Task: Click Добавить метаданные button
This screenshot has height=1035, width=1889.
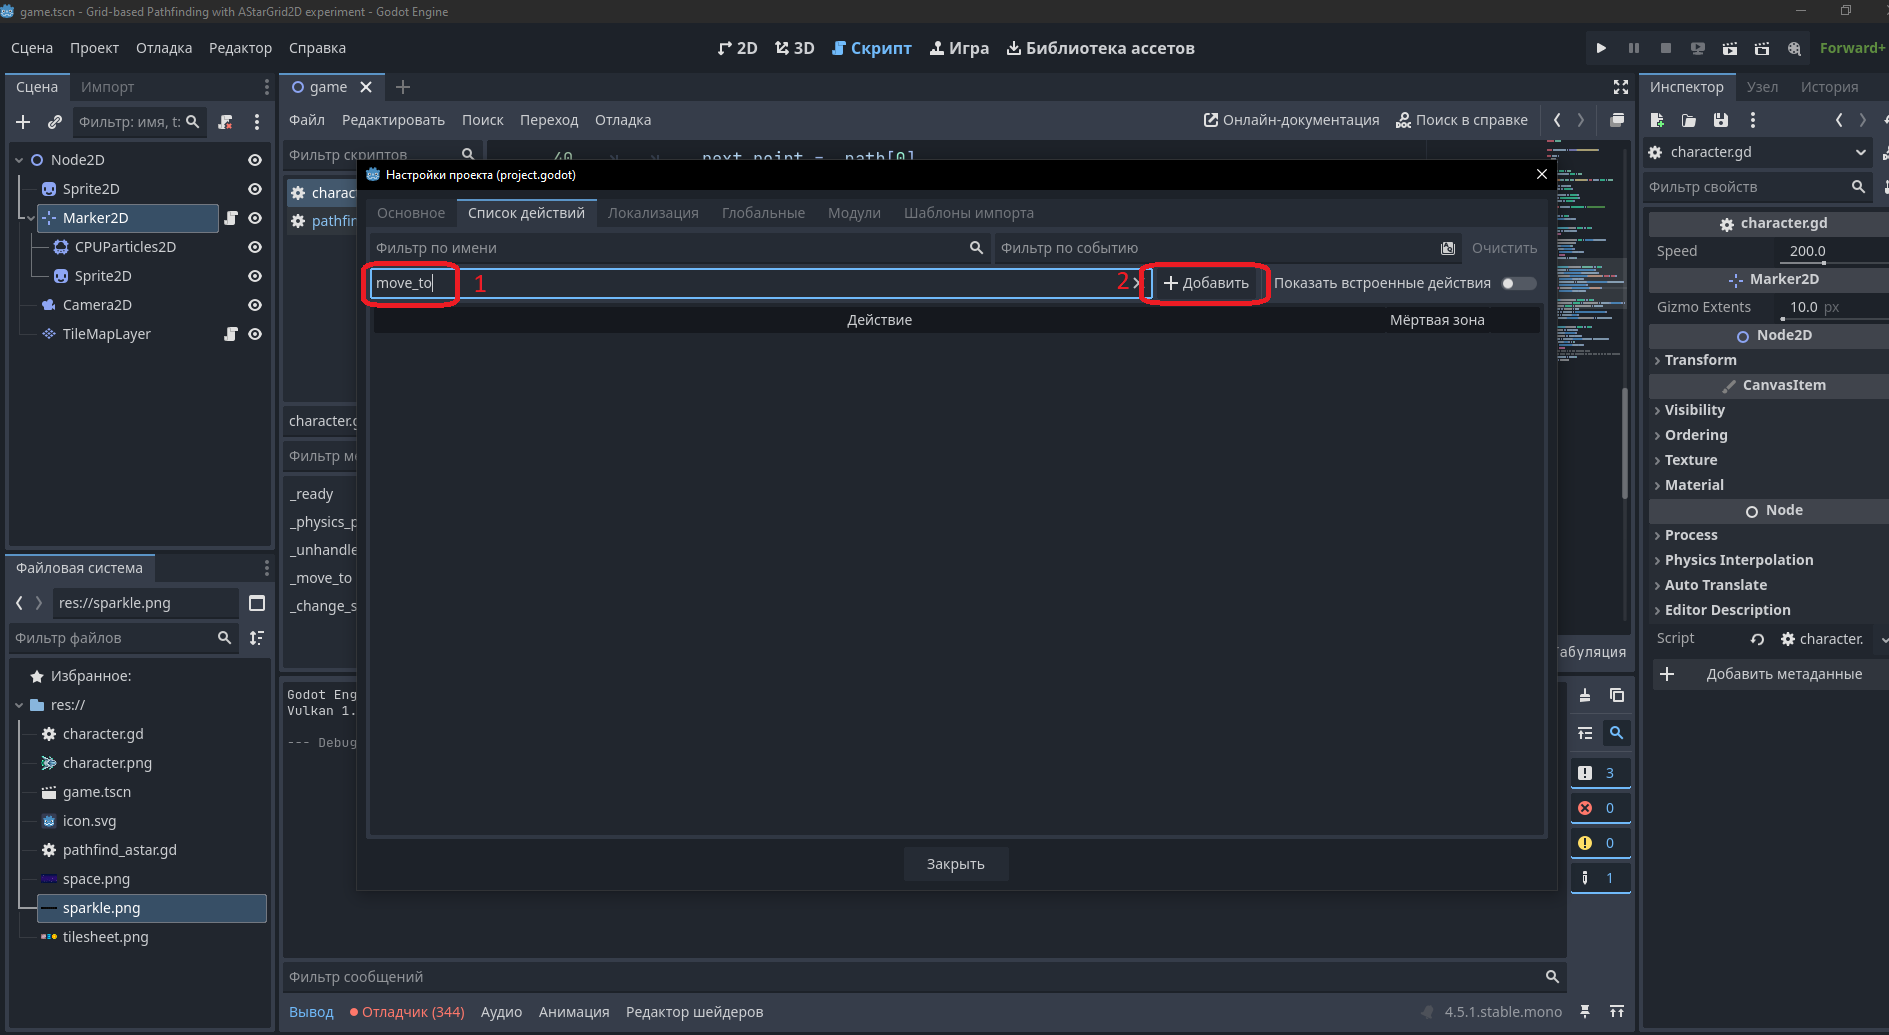Action: click(1769, 674)
